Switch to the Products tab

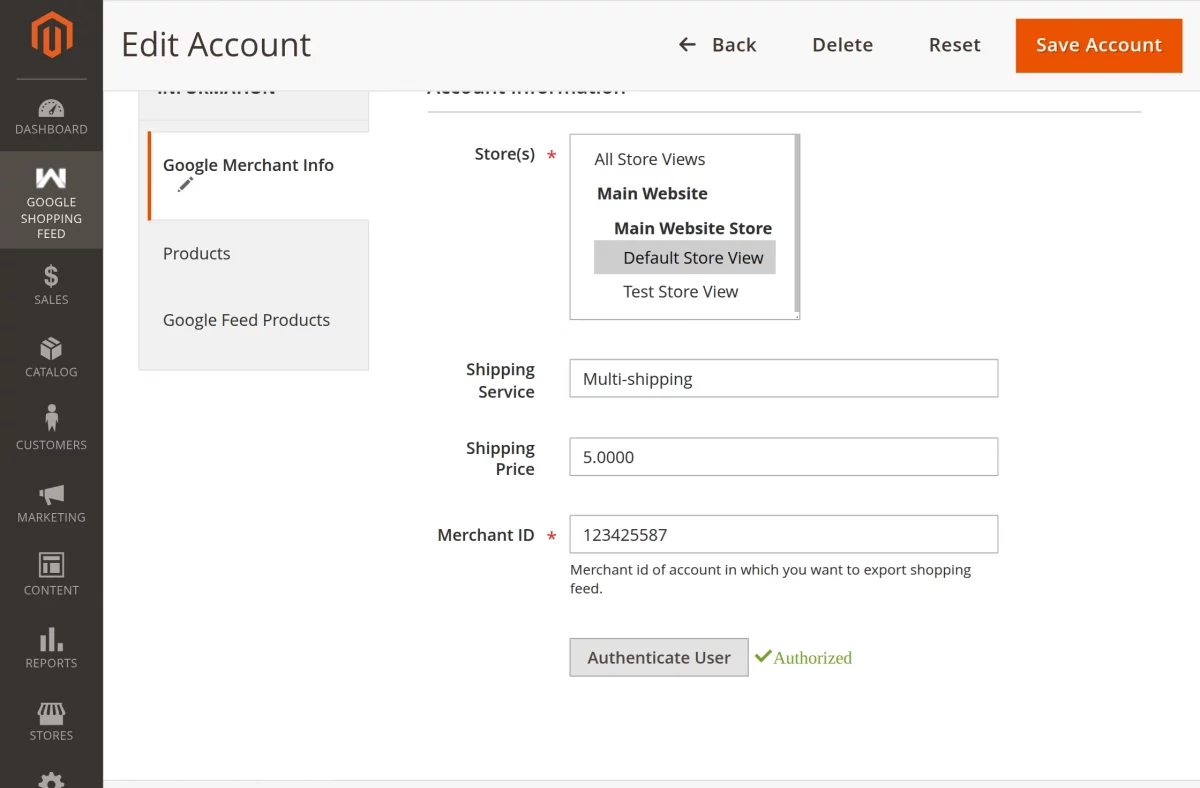[x=197, y=254]
